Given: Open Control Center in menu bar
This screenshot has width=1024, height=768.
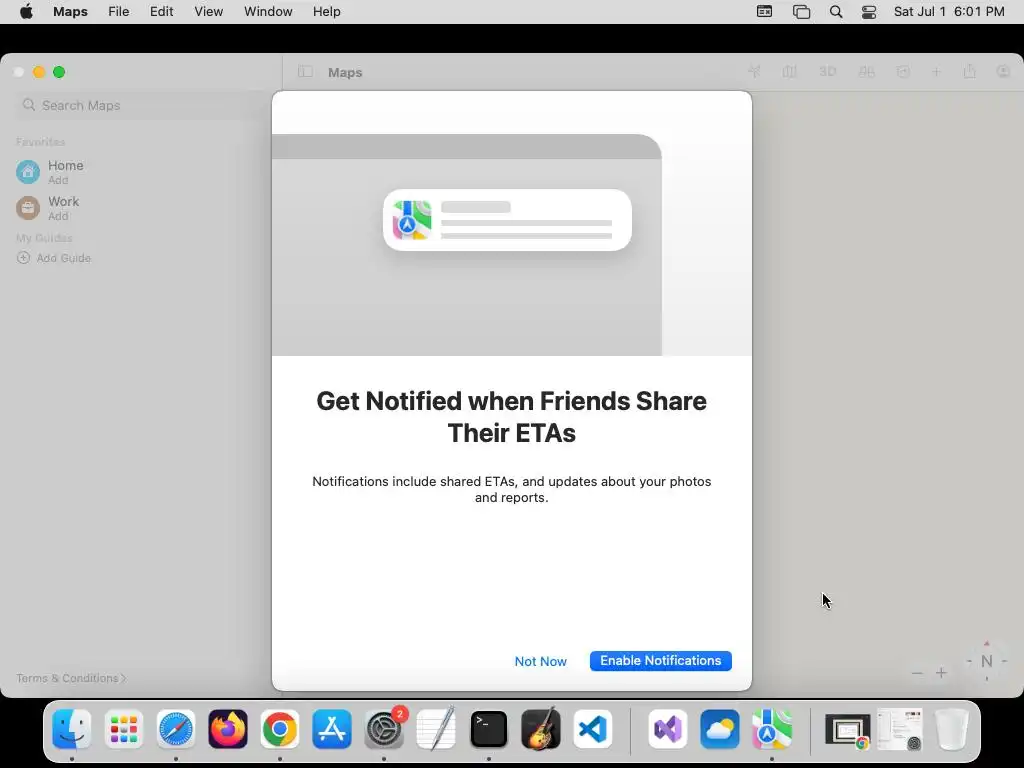Looking at the screenshot, I should [869, 12].
